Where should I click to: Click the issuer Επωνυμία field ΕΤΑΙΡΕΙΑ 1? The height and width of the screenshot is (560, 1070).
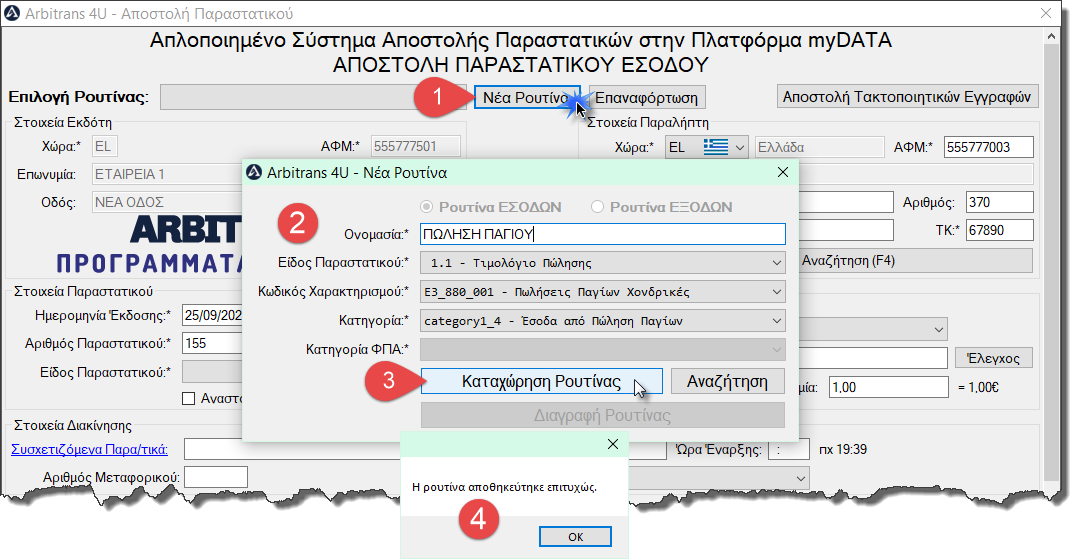[168, 175]
